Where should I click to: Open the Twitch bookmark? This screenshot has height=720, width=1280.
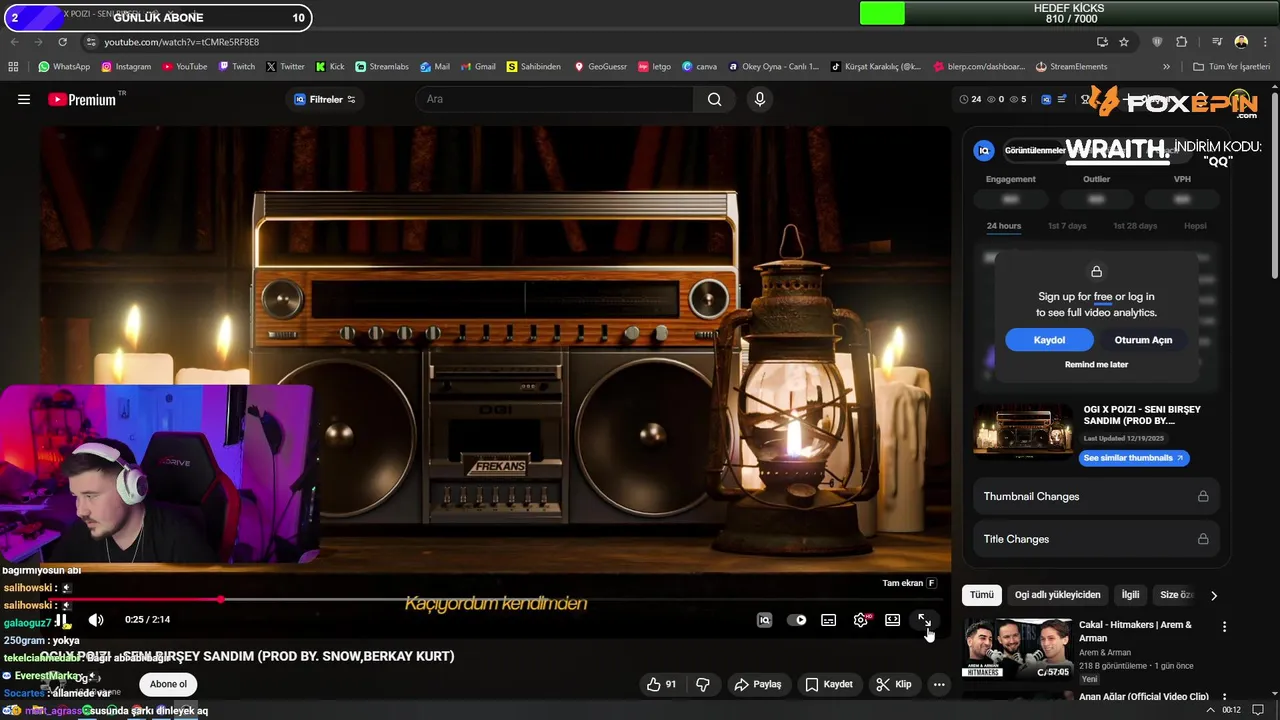coord(237,67)
